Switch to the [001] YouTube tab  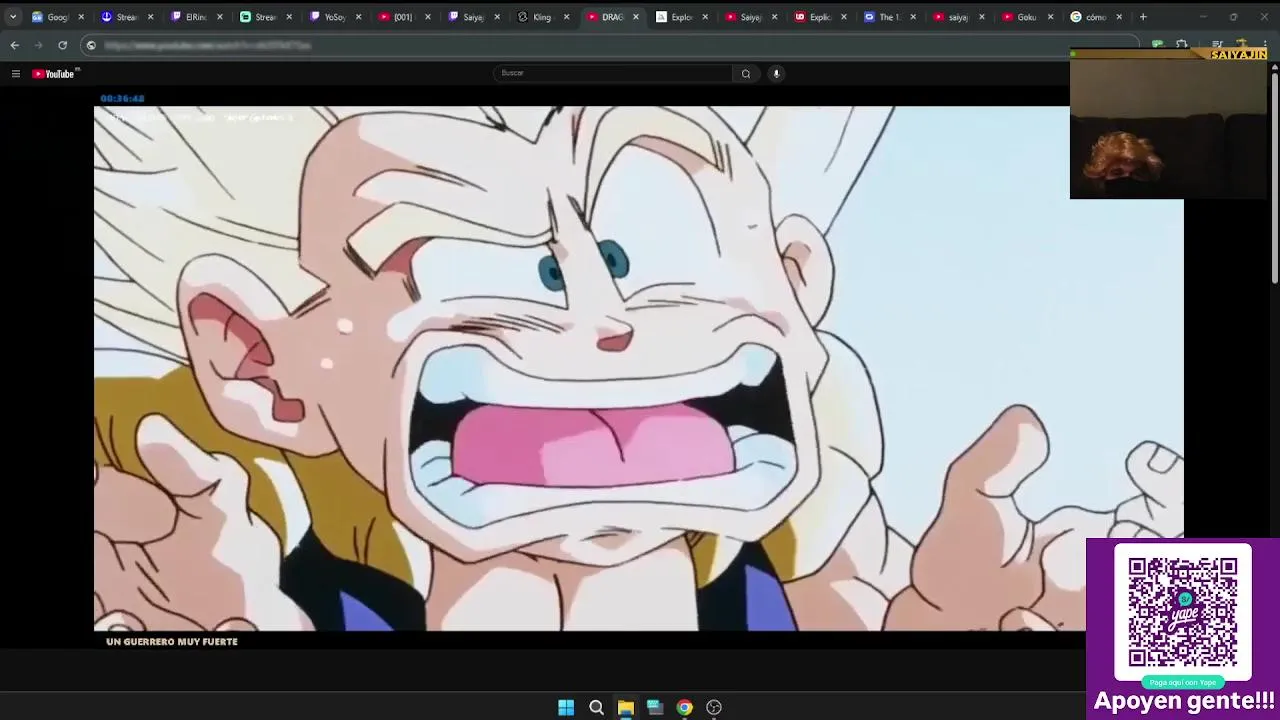(404, 17)
